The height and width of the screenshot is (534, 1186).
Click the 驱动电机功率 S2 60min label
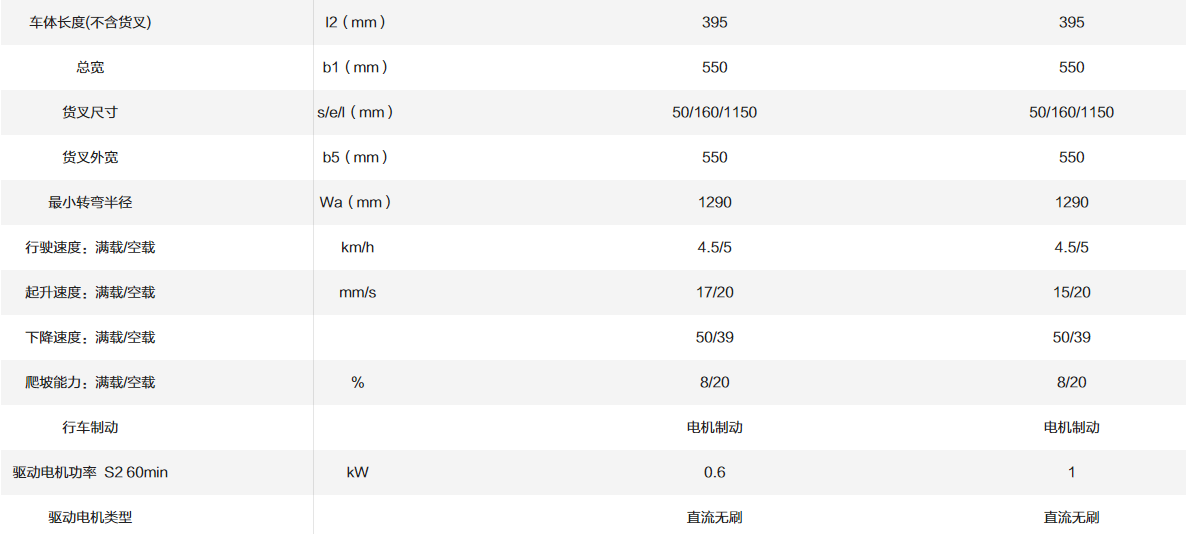click(x=90, y=472)
